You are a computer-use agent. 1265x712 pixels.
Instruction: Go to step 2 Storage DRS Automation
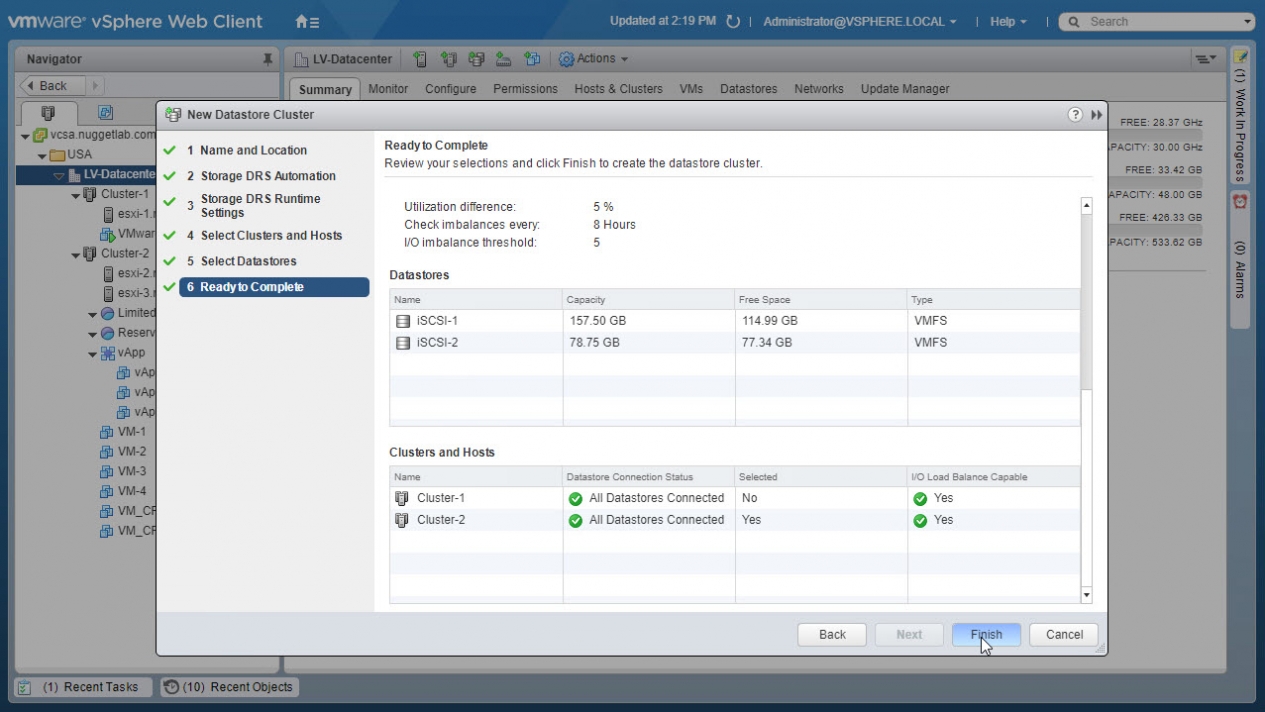pos(267,176)
